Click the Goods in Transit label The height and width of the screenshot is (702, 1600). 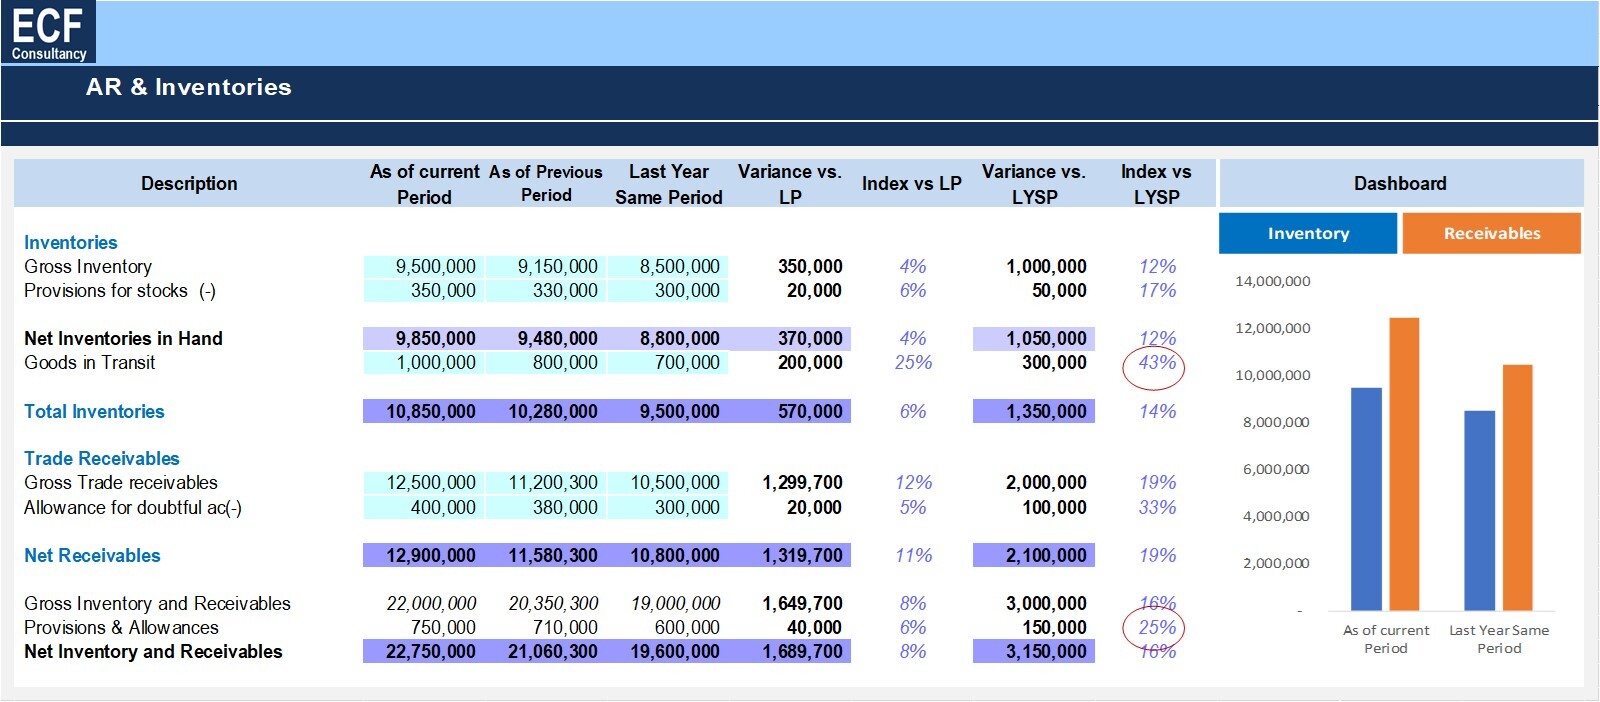(x=90, y=362)
